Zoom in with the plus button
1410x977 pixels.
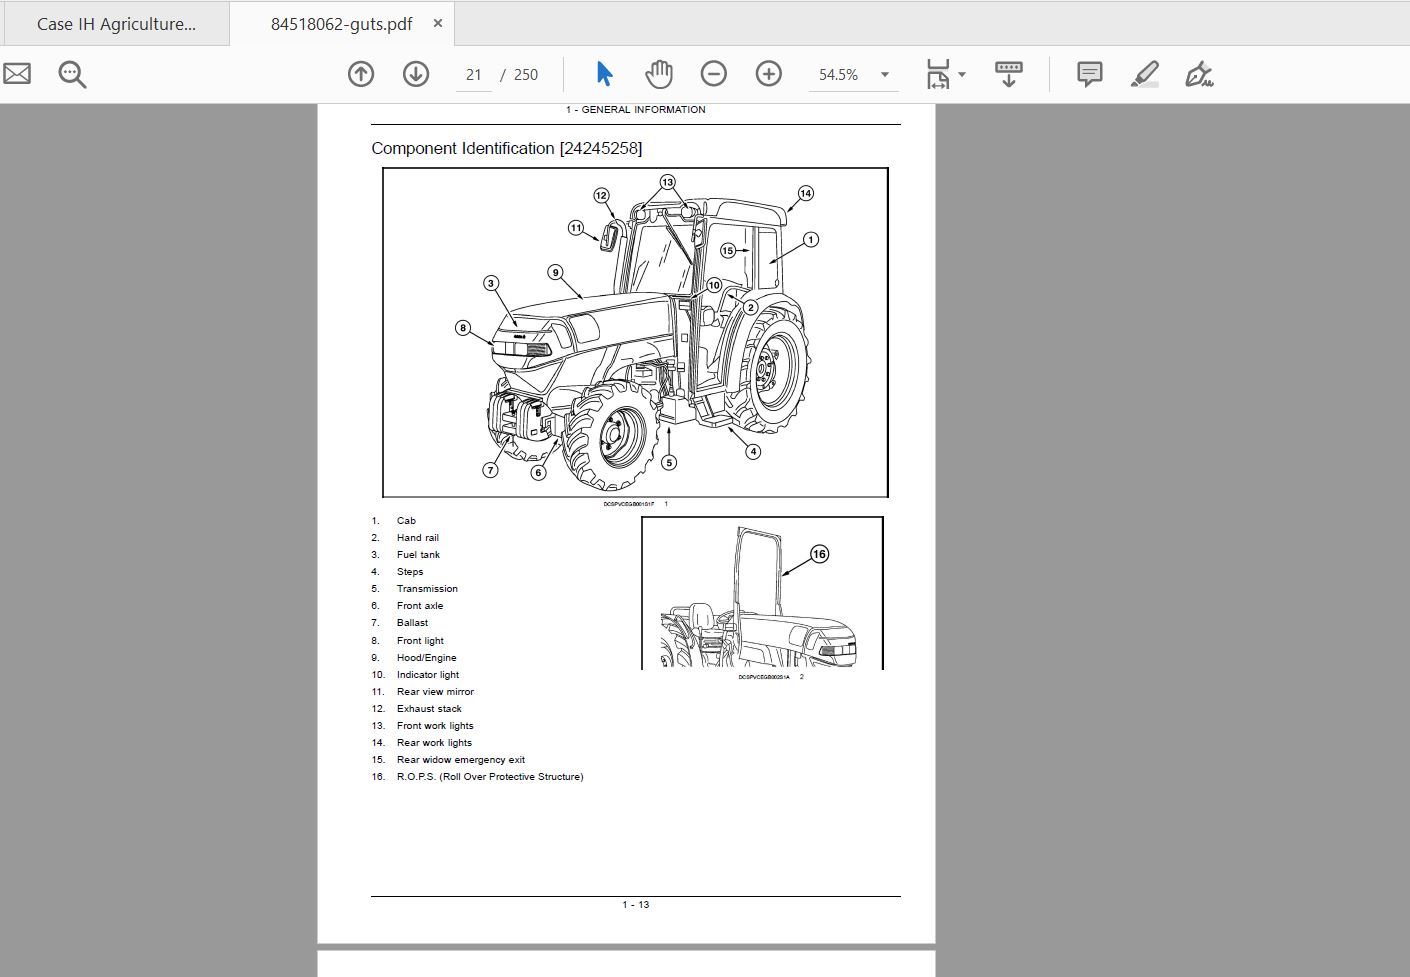tap(768, 74)
